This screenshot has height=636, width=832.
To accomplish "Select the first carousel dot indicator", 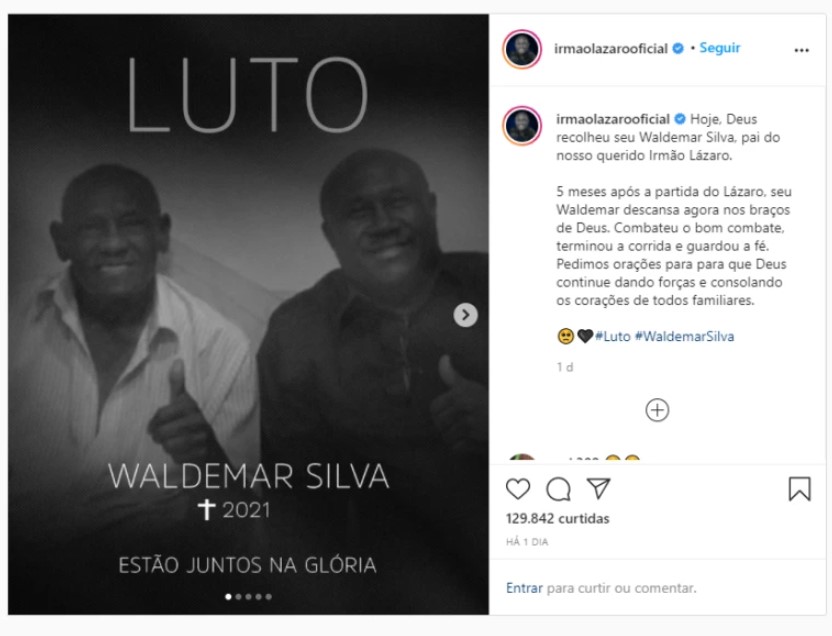I will [x=228, y=597].
